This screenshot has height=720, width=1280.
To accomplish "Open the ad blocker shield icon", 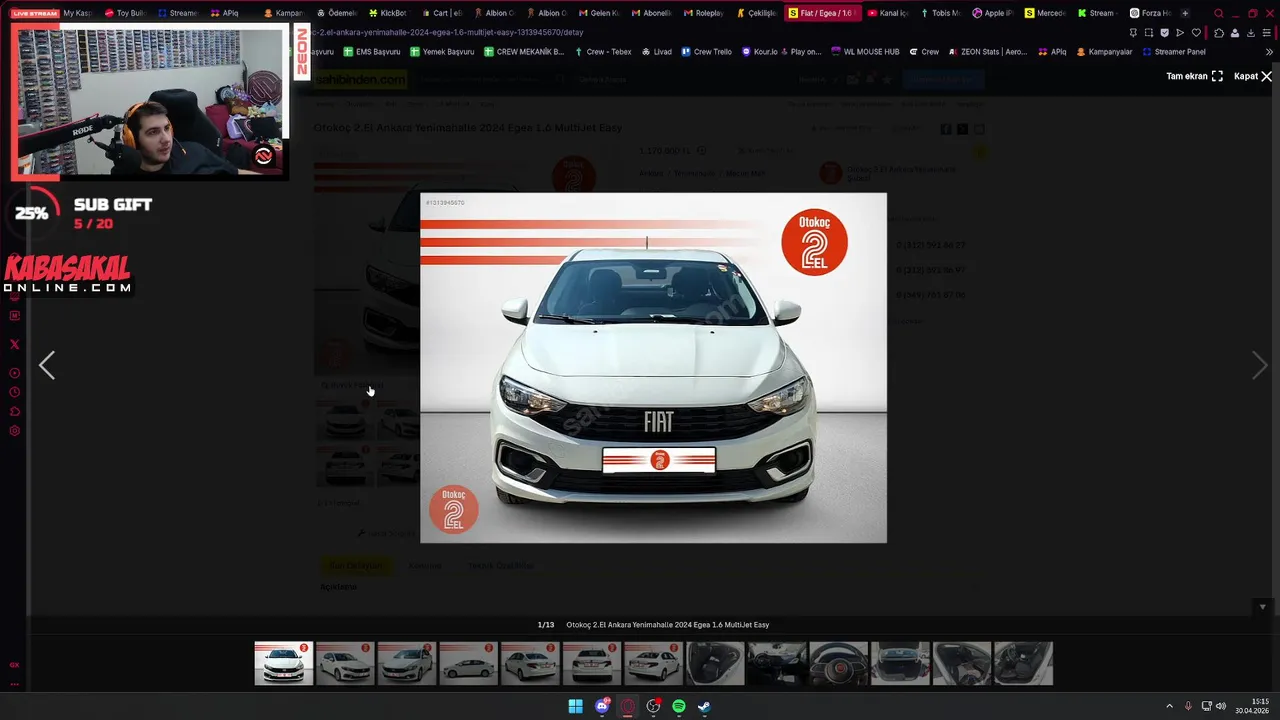I will (x=1164, y=32).
